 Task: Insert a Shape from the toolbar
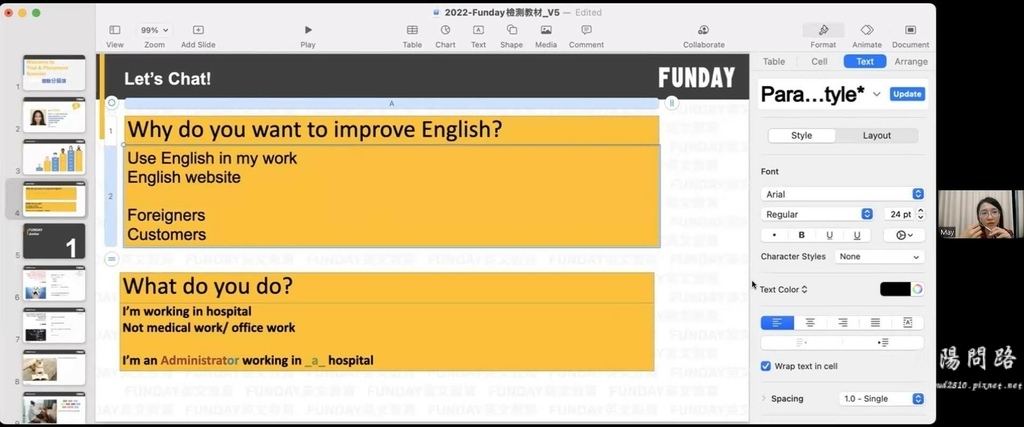[512, 30]
